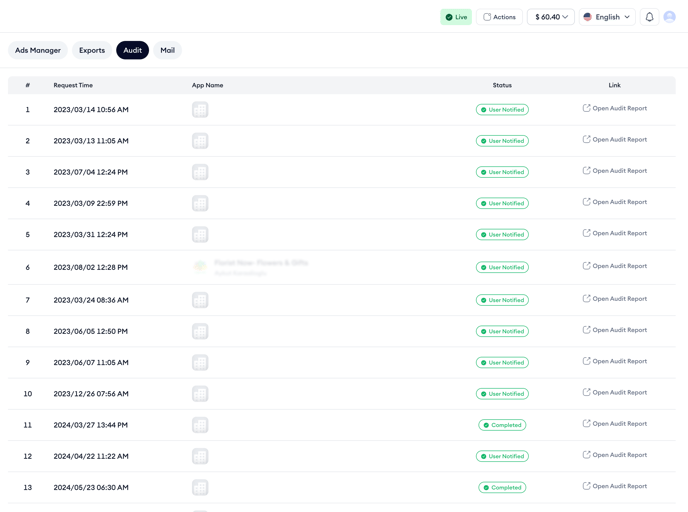Click the app icon in row 6
The width and height of the screenshot is (688, 512).
point(200,267)
